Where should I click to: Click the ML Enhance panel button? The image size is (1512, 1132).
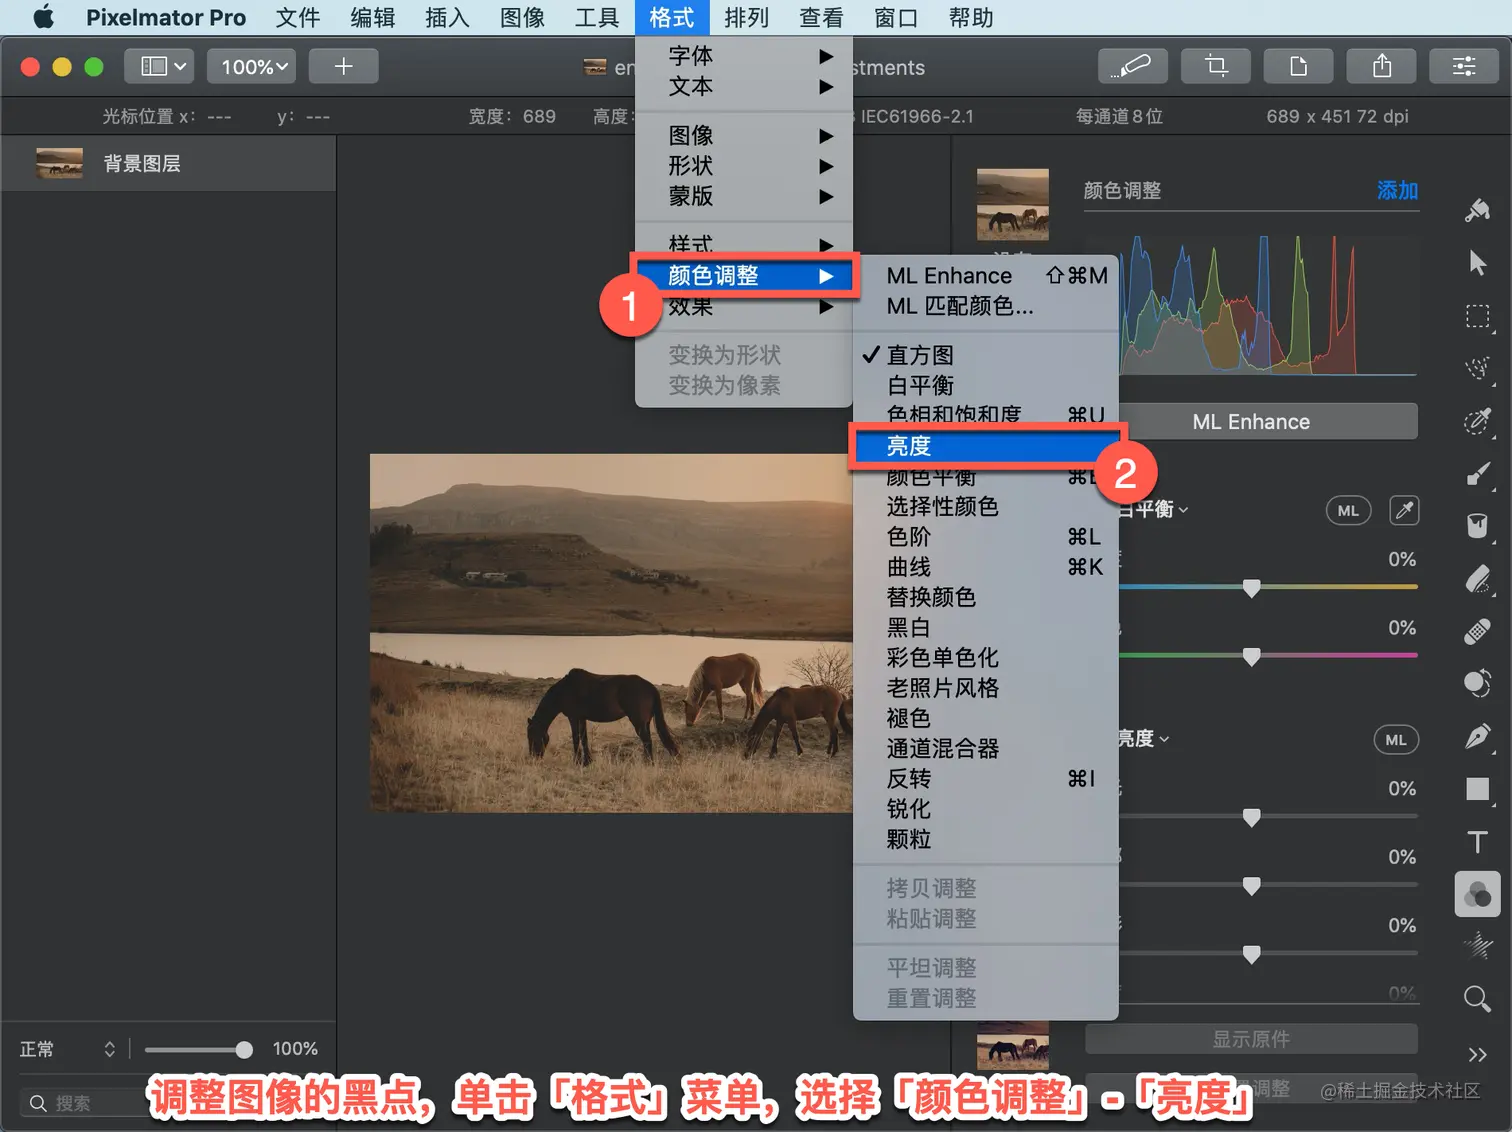[x=1250, y=421]
